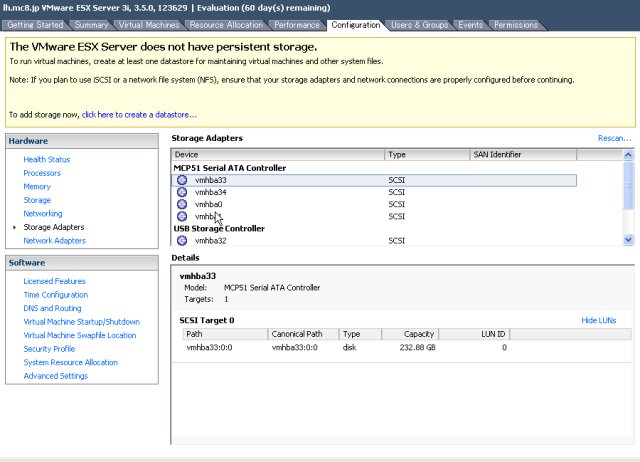The width and height of the screenshot is (640, 462).
Task: Open Security Profile settings
Action: click(49, 349)
